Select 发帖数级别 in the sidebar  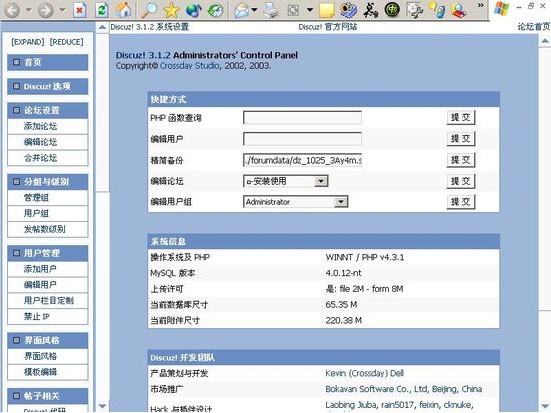(47, 229)
